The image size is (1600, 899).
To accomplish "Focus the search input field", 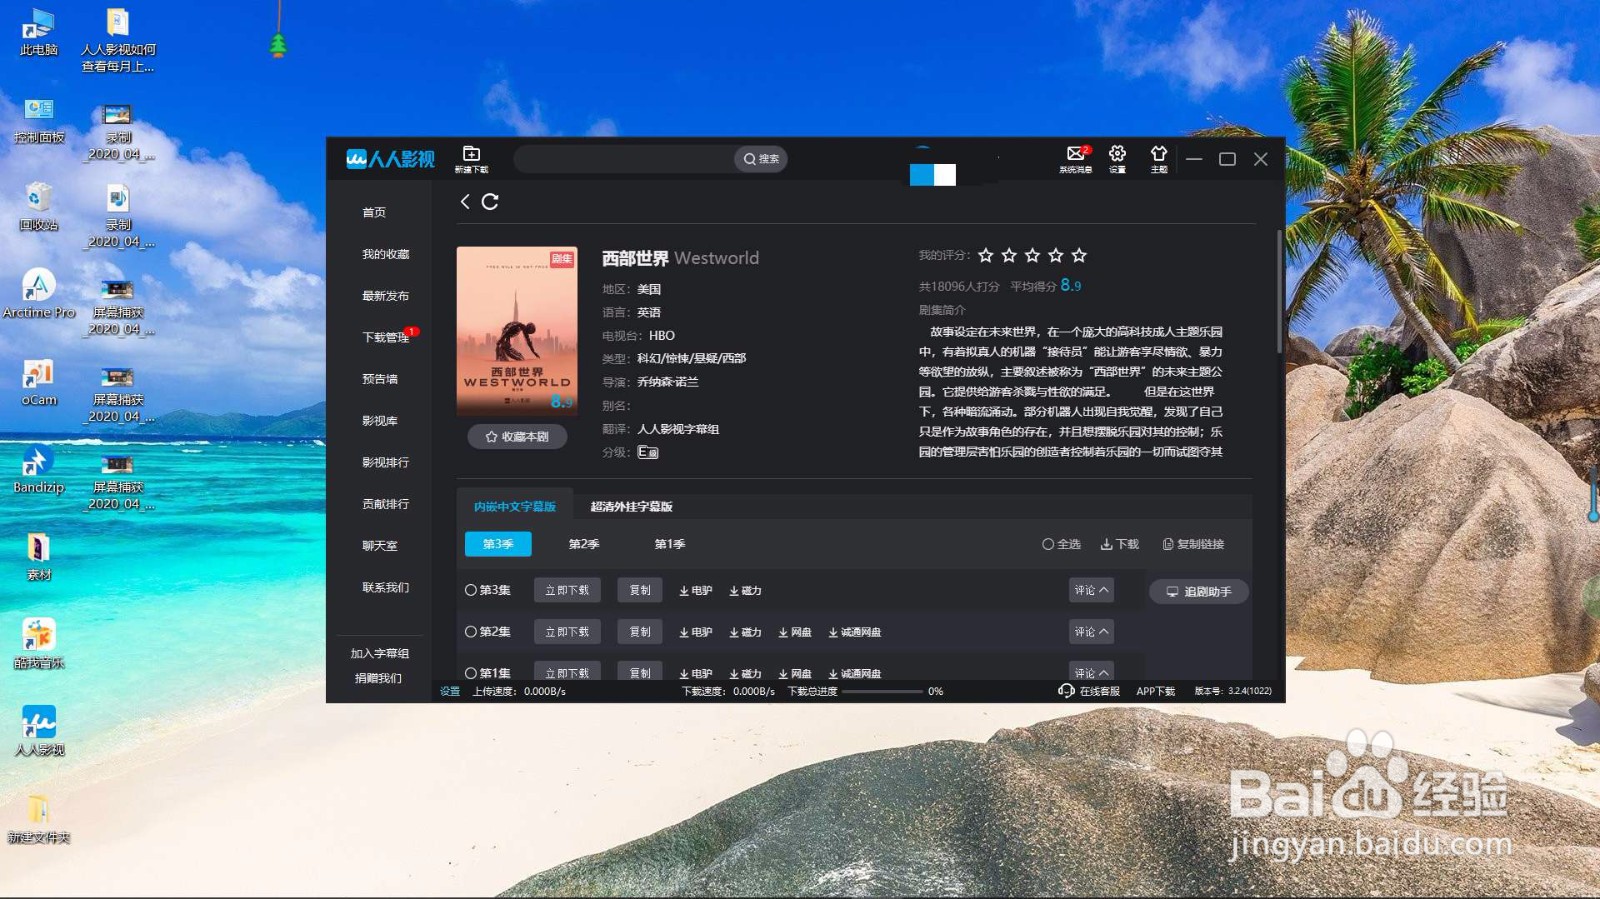I will (x=624, y=159).
